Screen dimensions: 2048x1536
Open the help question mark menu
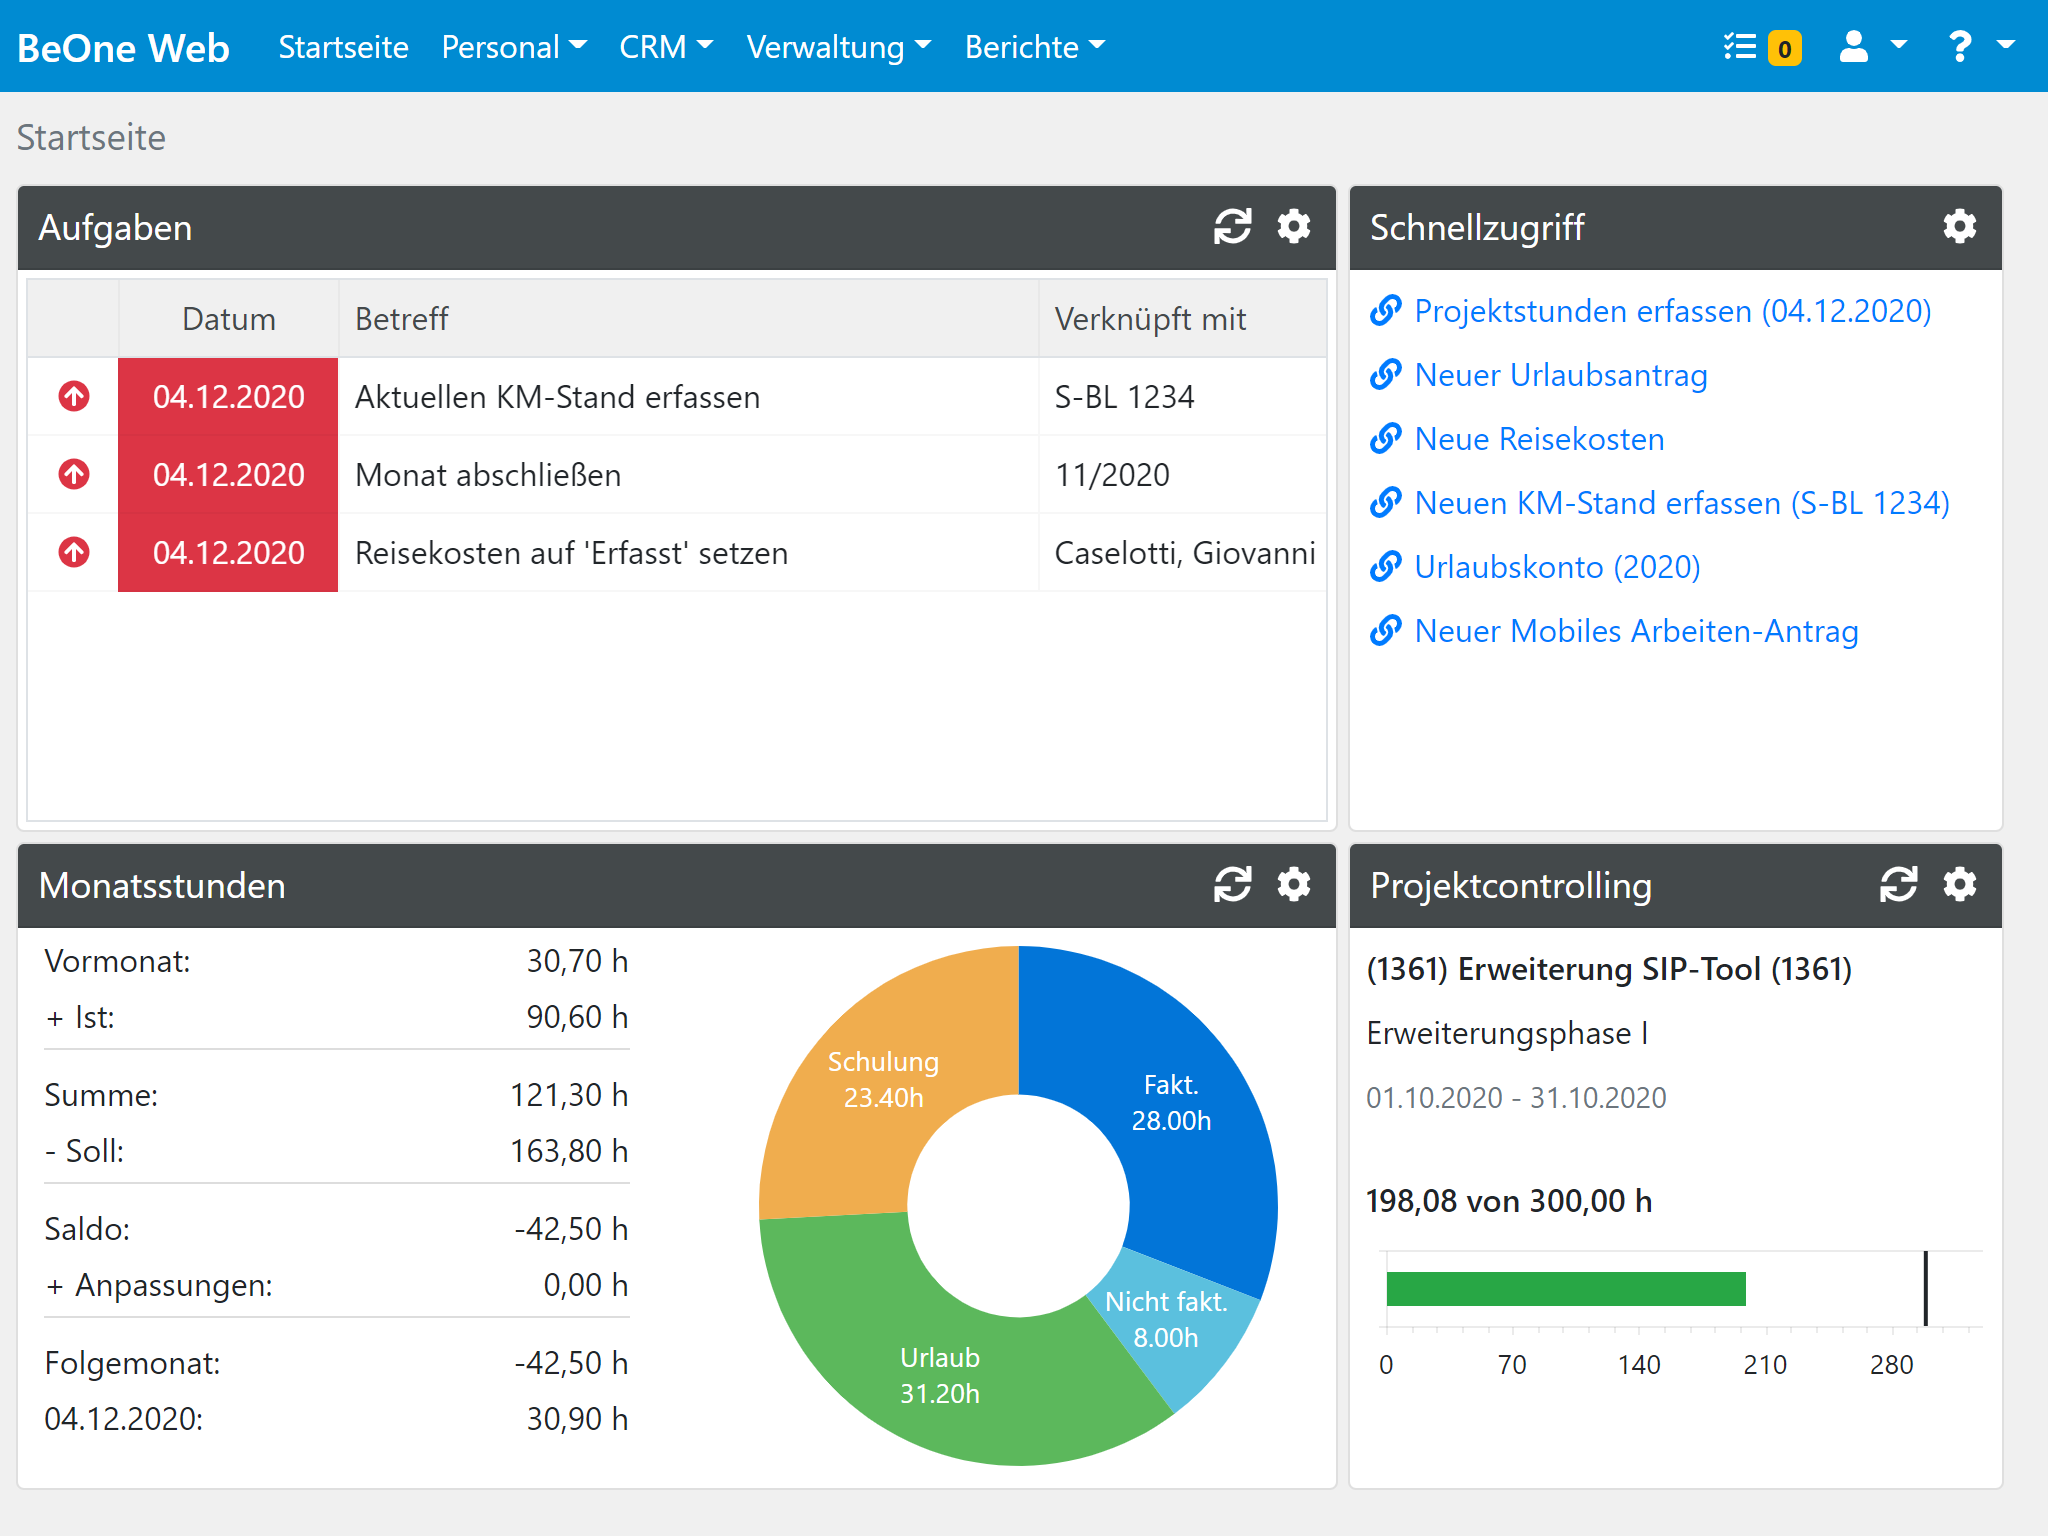(1979, 47)
